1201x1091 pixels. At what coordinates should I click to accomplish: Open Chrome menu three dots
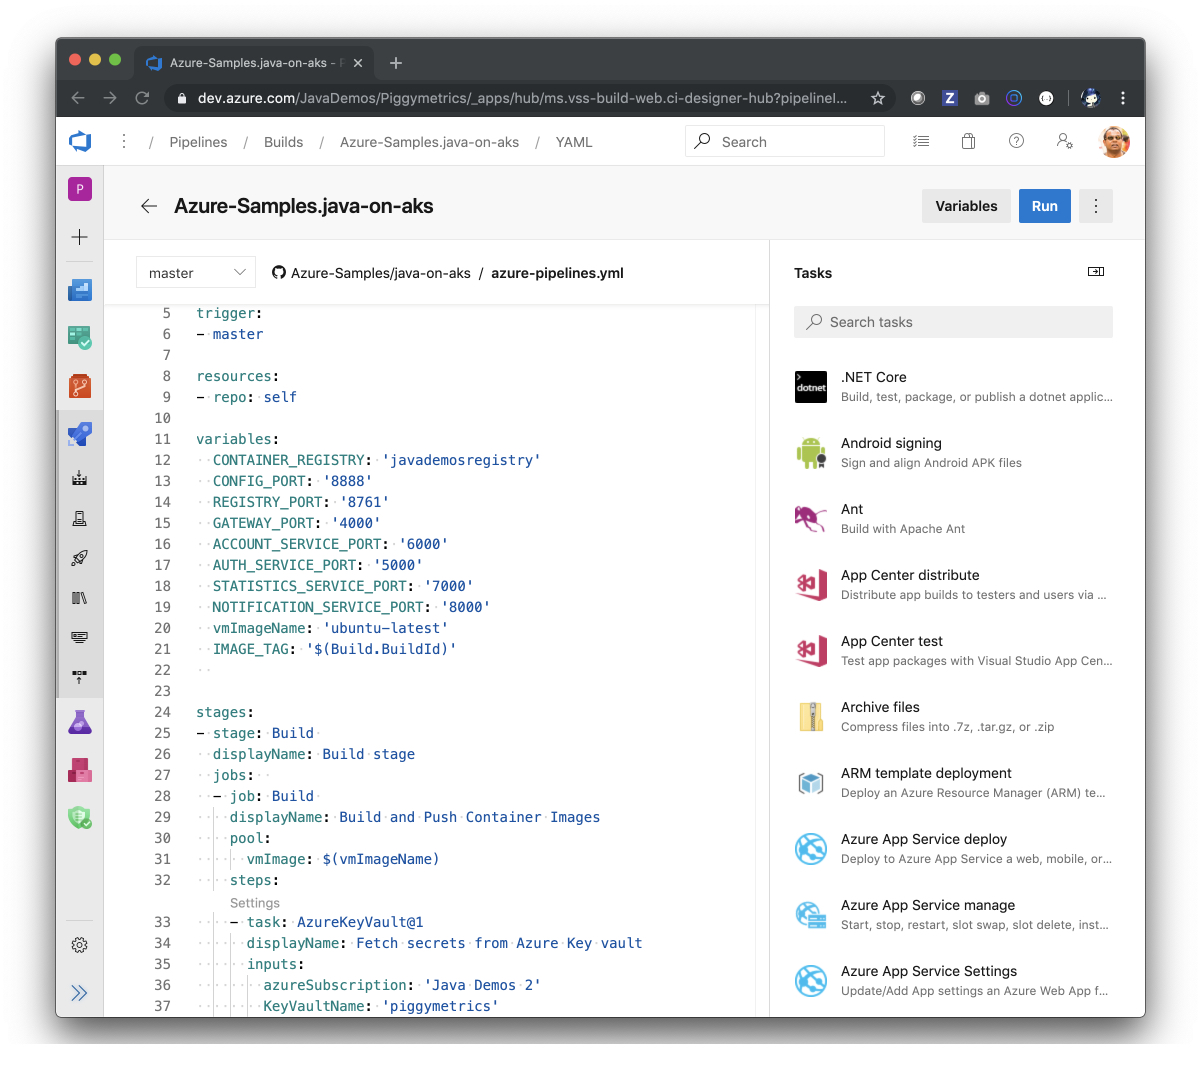pos(1123,98)
